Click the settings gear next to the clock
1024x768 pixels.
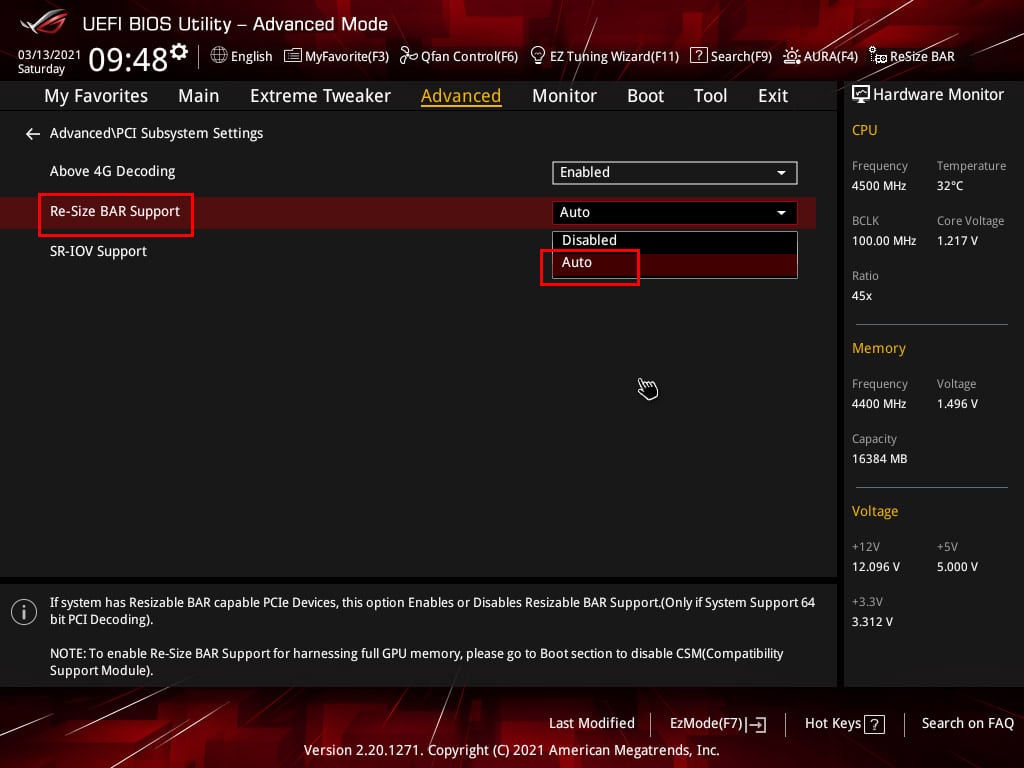179,52
